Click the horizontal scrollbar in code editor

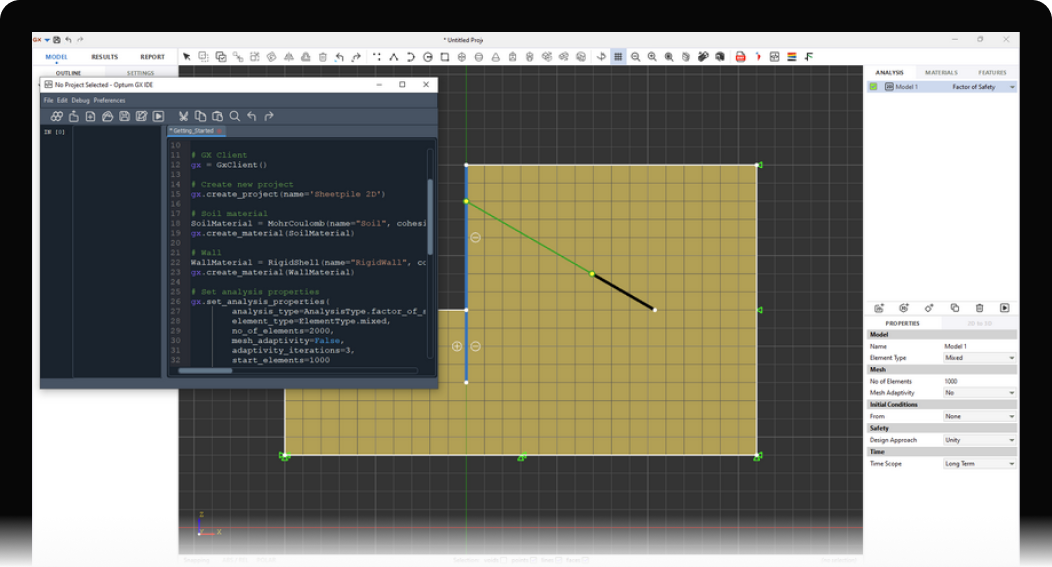pyautogui.click(x=205, y=370)
